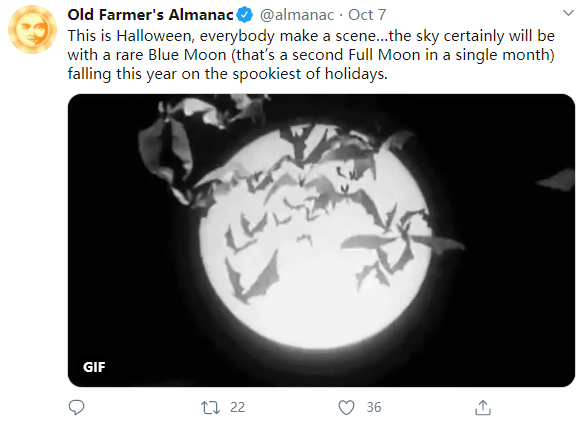
Task: Click the lone bat at GIF's right edge
Action: 556,180
